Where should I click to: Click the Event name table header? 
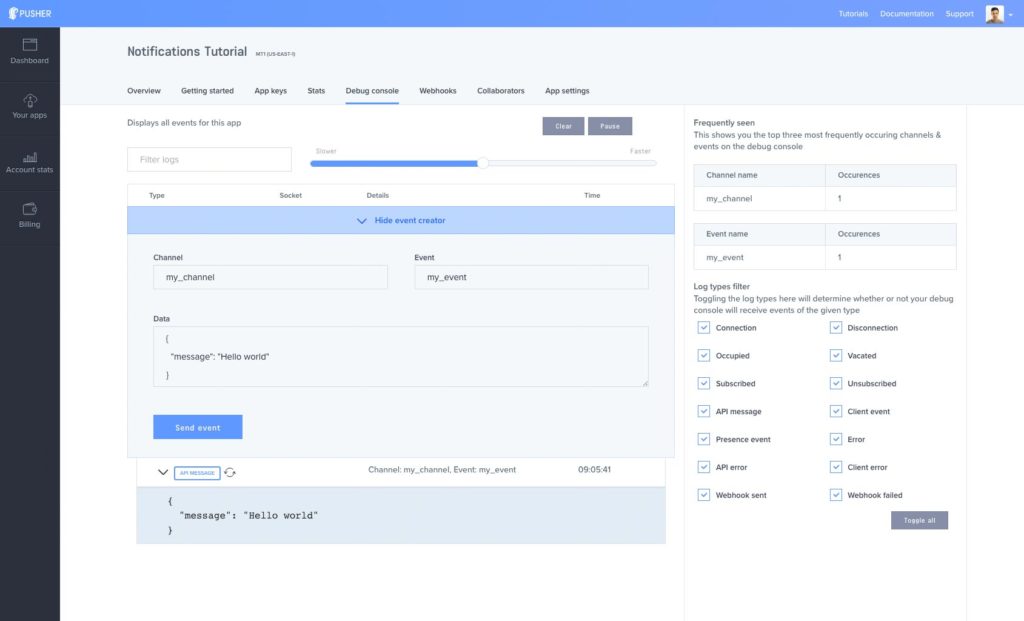(727, 234)
